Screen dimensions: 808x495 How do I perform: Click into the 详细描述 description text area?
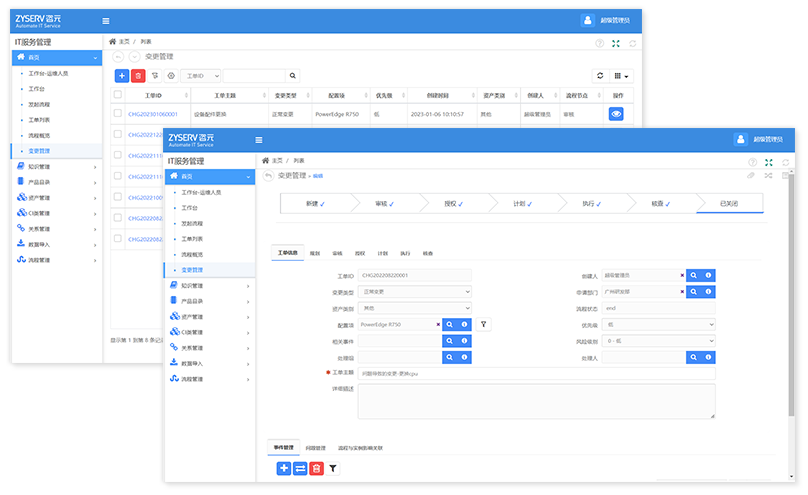(x=536, y=401)
